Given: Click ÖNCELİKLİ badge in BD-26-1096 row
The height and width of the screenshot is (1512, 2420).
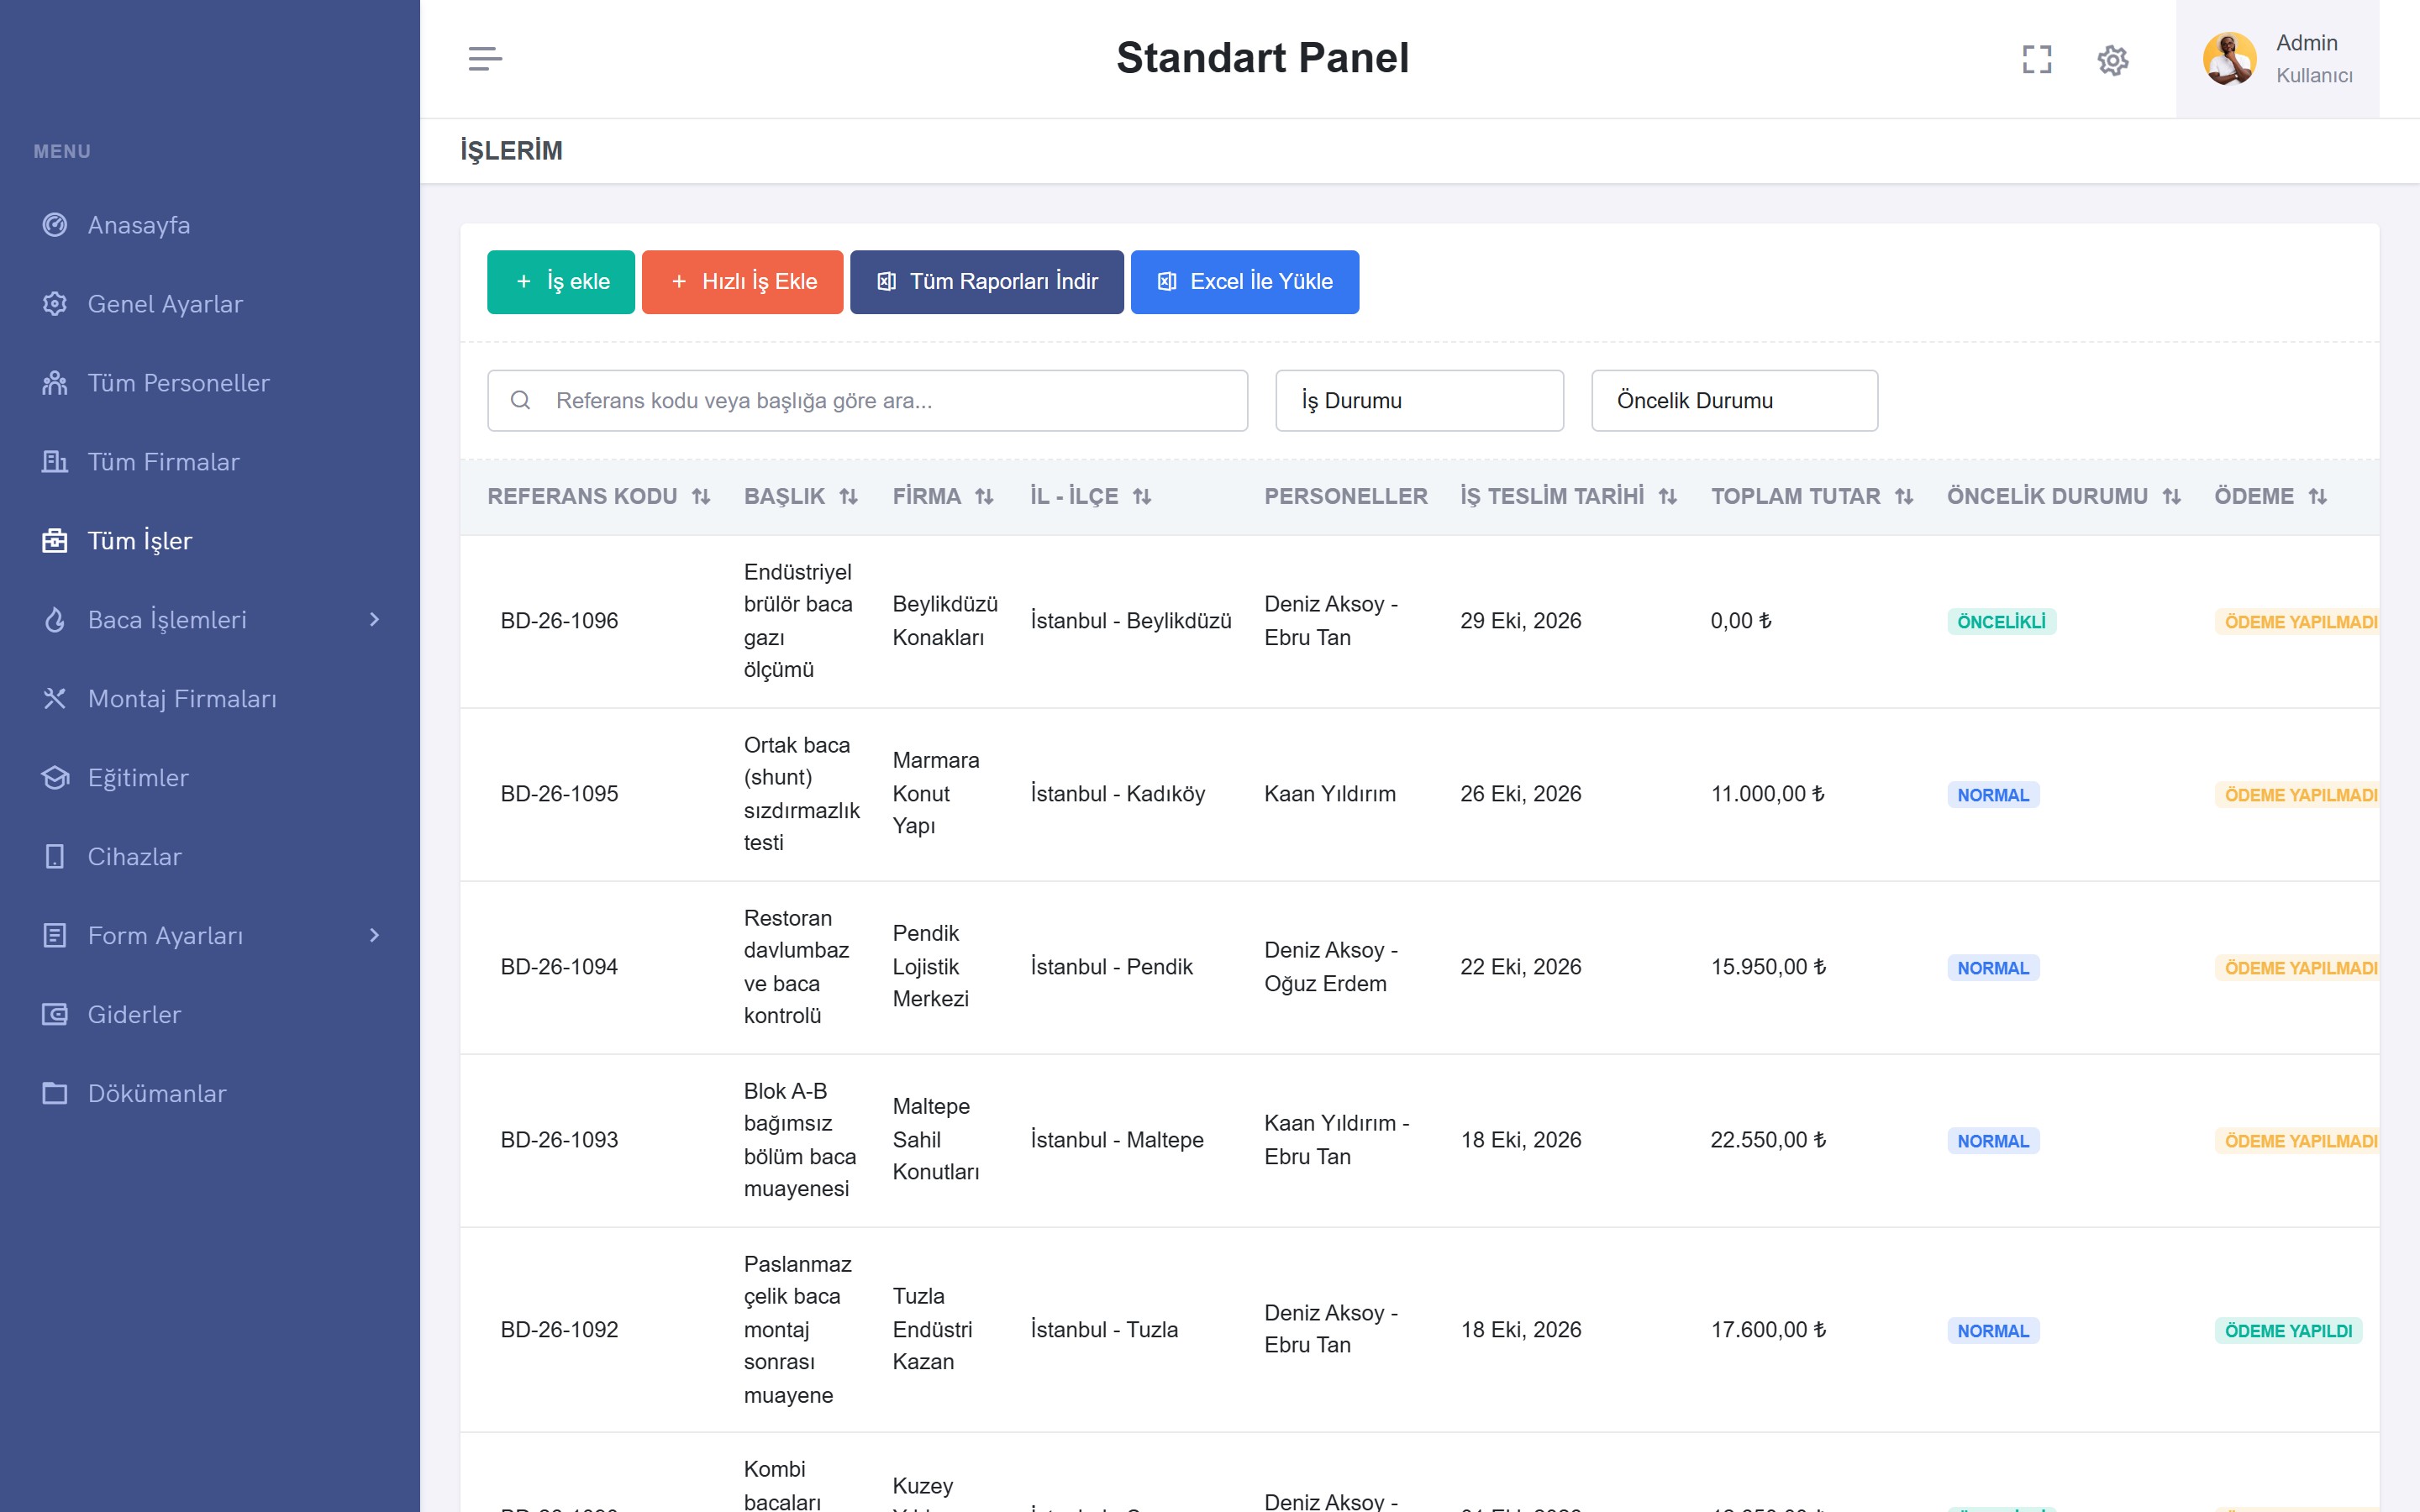Looking at the screenshot, I should [2001, 622].
